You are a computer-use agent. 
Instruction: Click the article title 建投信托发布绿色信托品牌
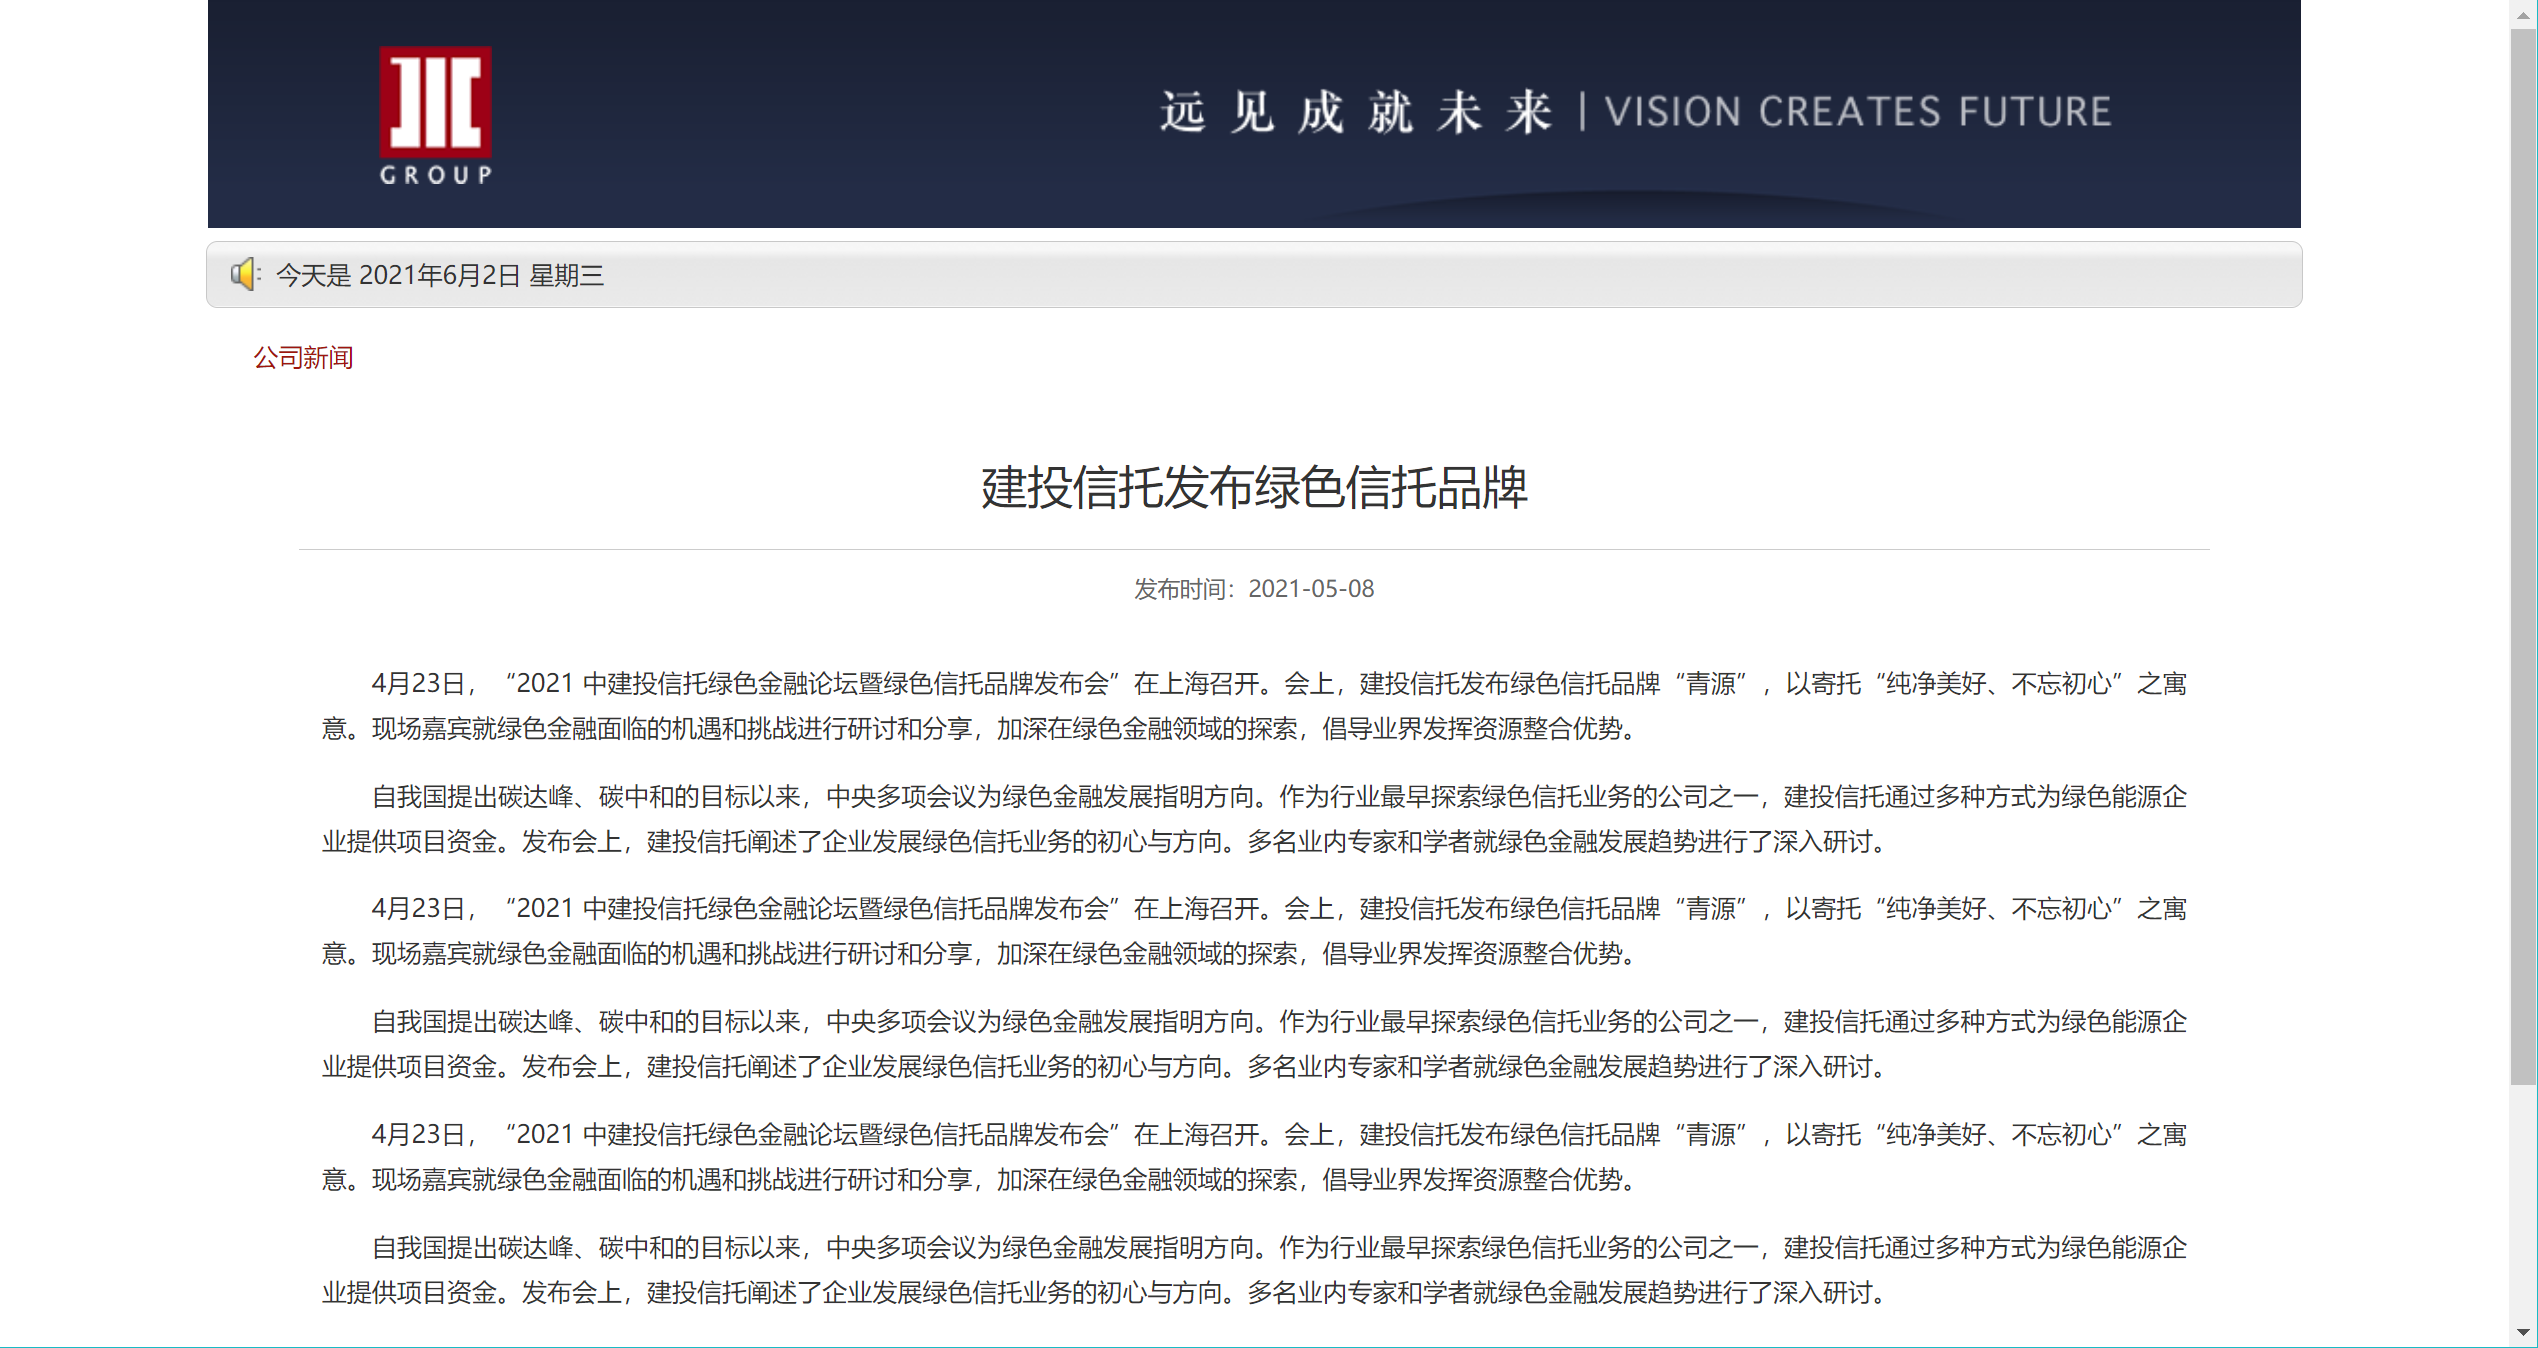point(1254,488)
